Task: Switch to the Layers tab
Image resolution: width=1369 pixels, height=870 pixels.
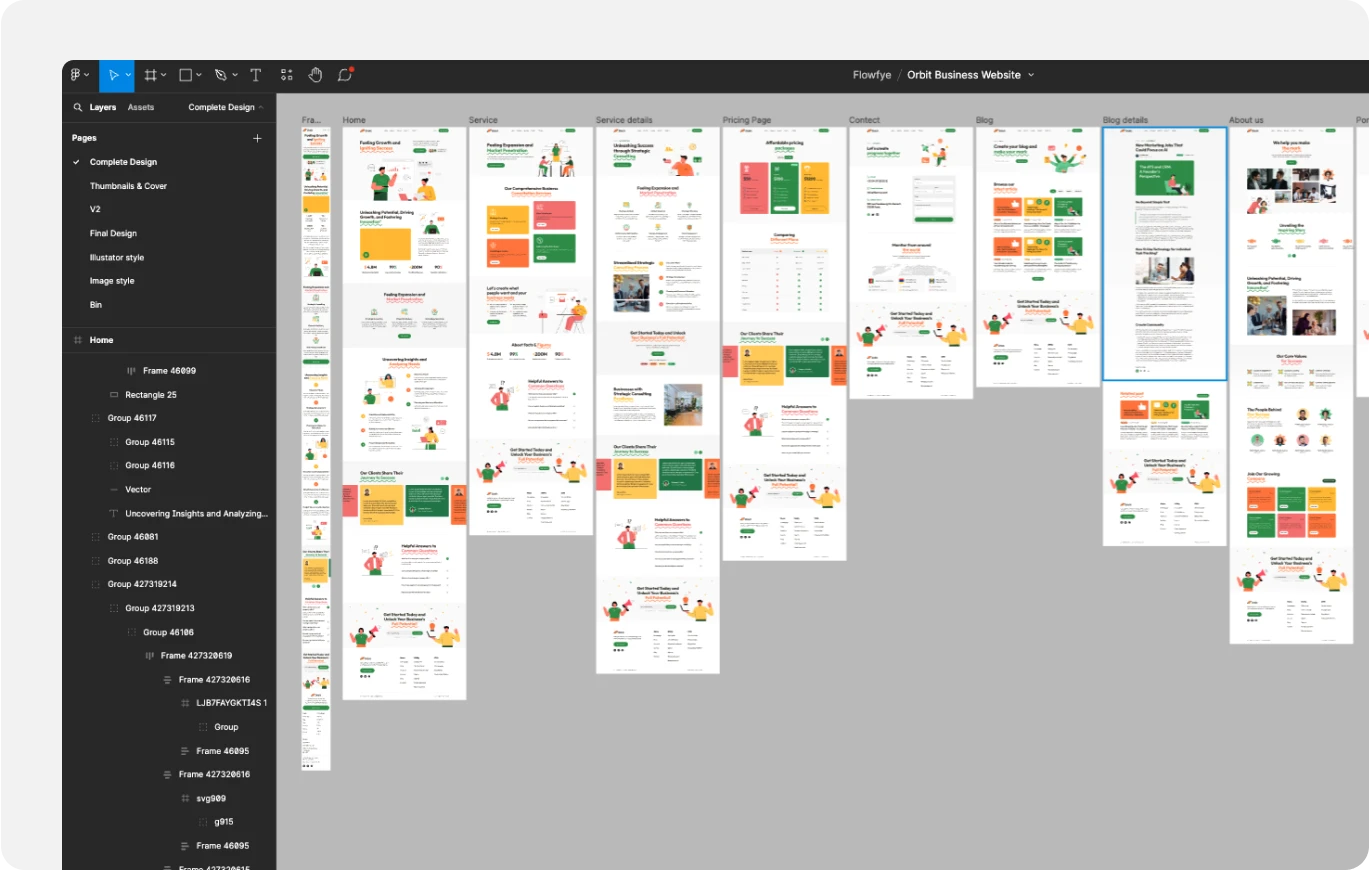Action: (x=103, y=107)
